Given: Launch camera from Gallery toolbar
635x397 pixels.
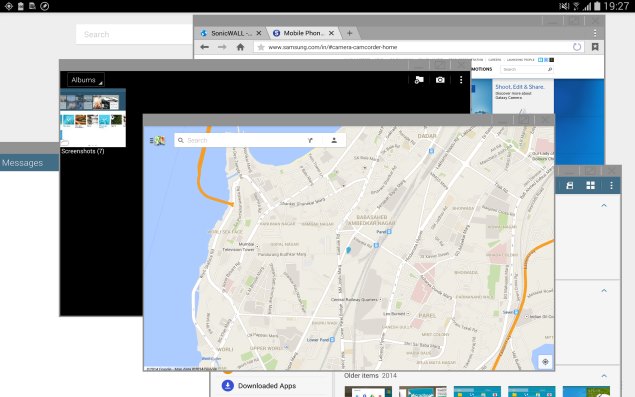Looking at the screenshot, I should click(440, 80).
